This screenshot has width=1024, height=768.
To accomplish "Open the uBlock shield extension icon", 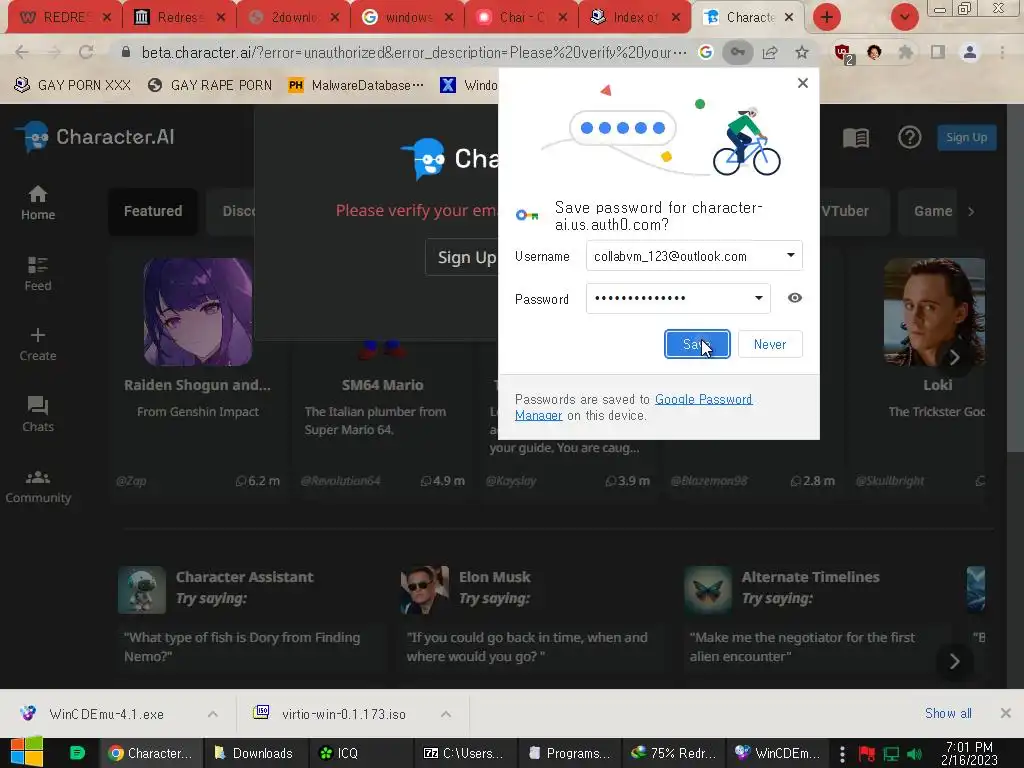I will point(843,53).
